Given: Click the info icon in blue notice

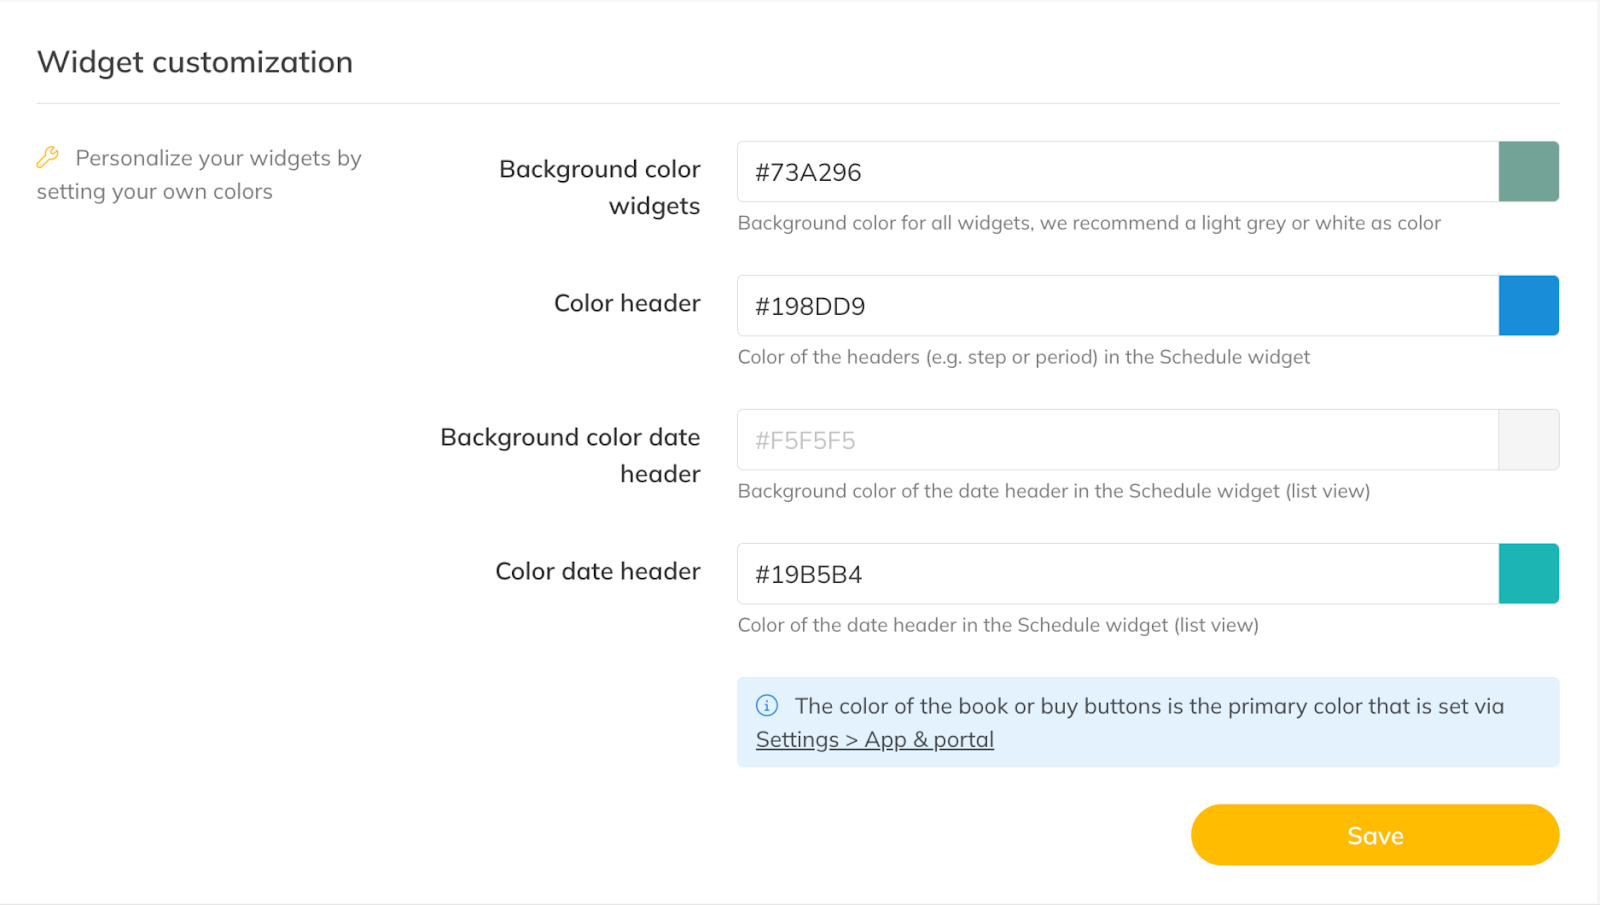Looking at the screenshot, I should (767, 706).
